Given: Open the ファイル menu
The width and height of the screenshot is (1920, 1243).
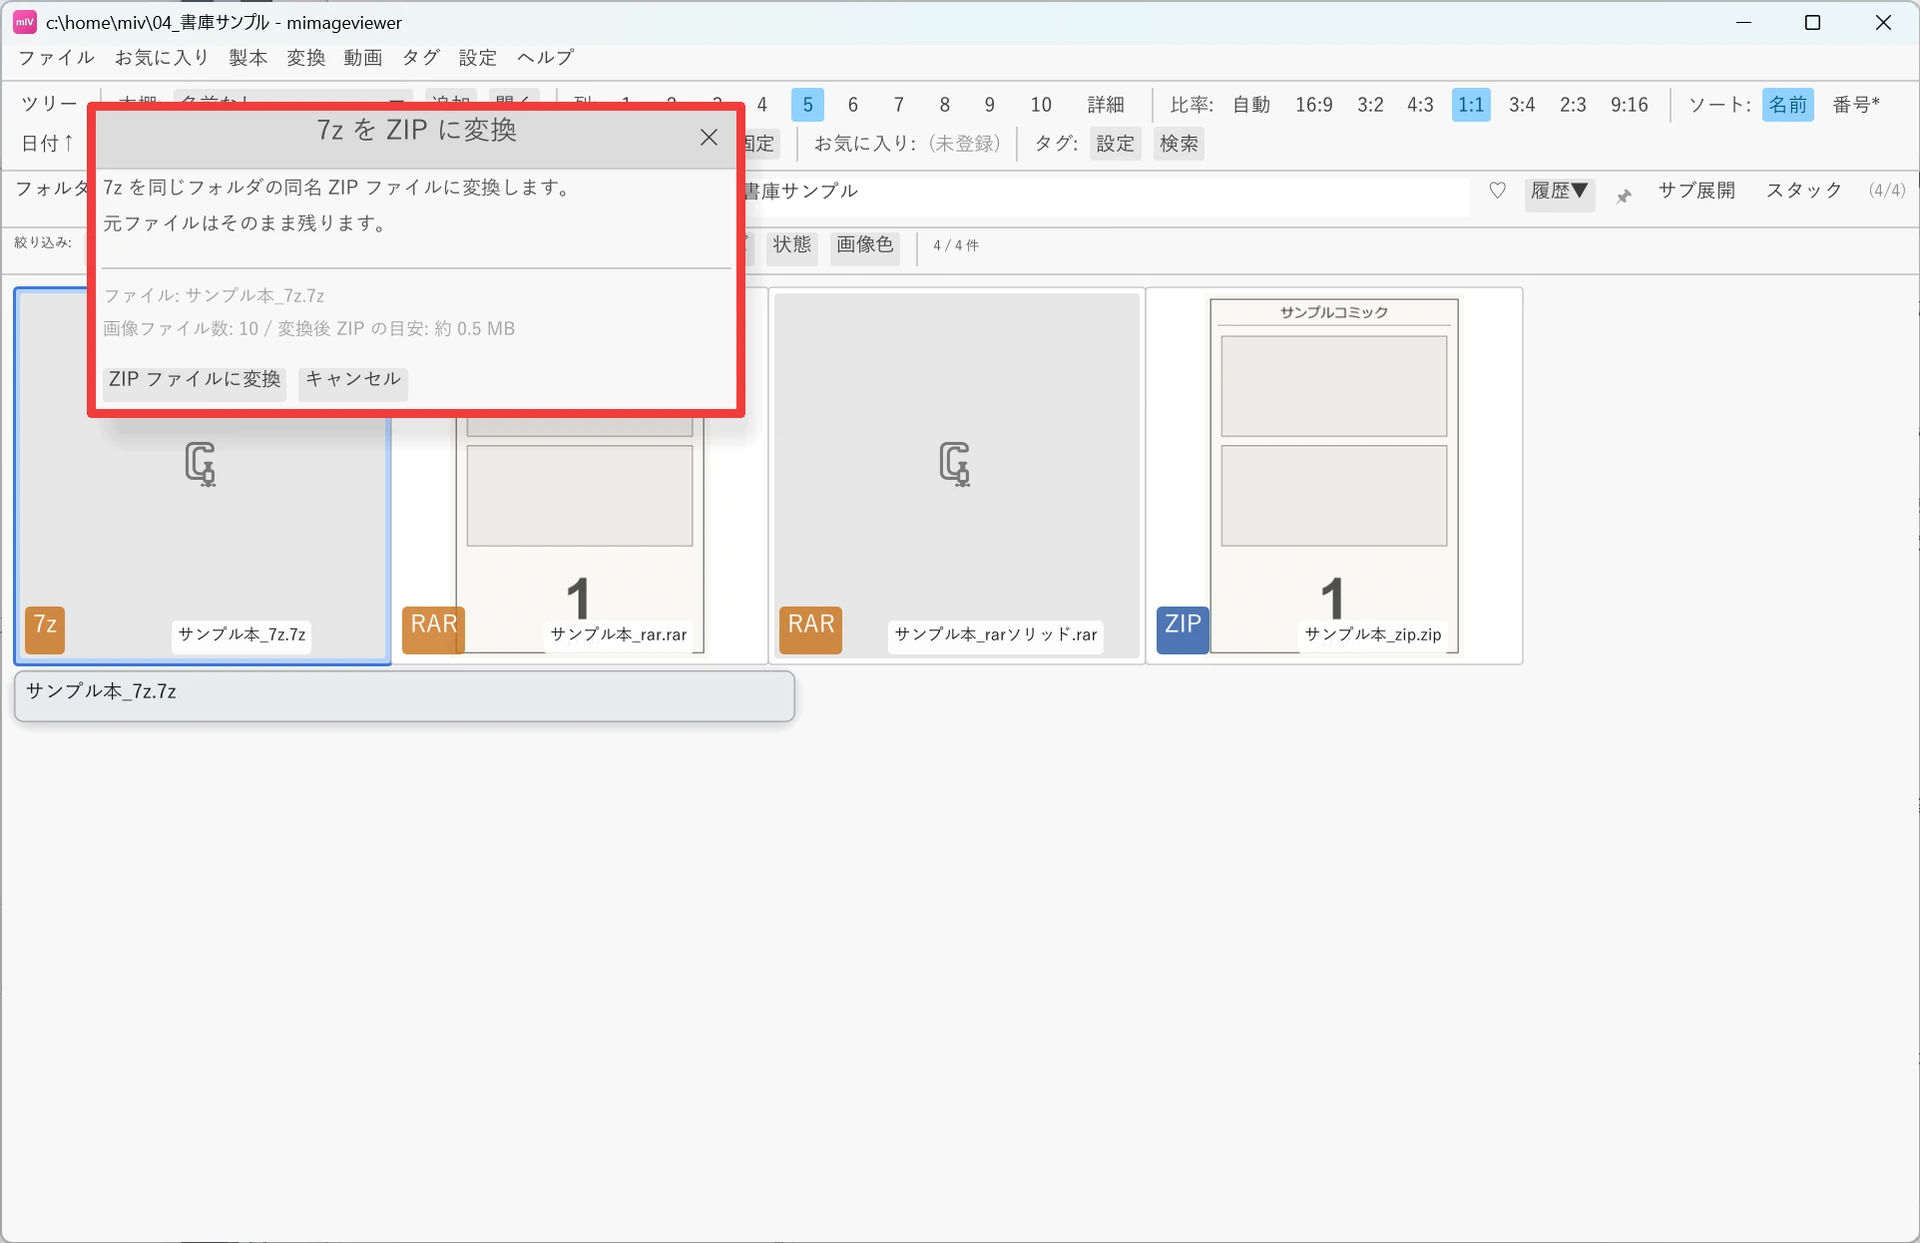Looking at the screenshot, I should tap(56, 57).
